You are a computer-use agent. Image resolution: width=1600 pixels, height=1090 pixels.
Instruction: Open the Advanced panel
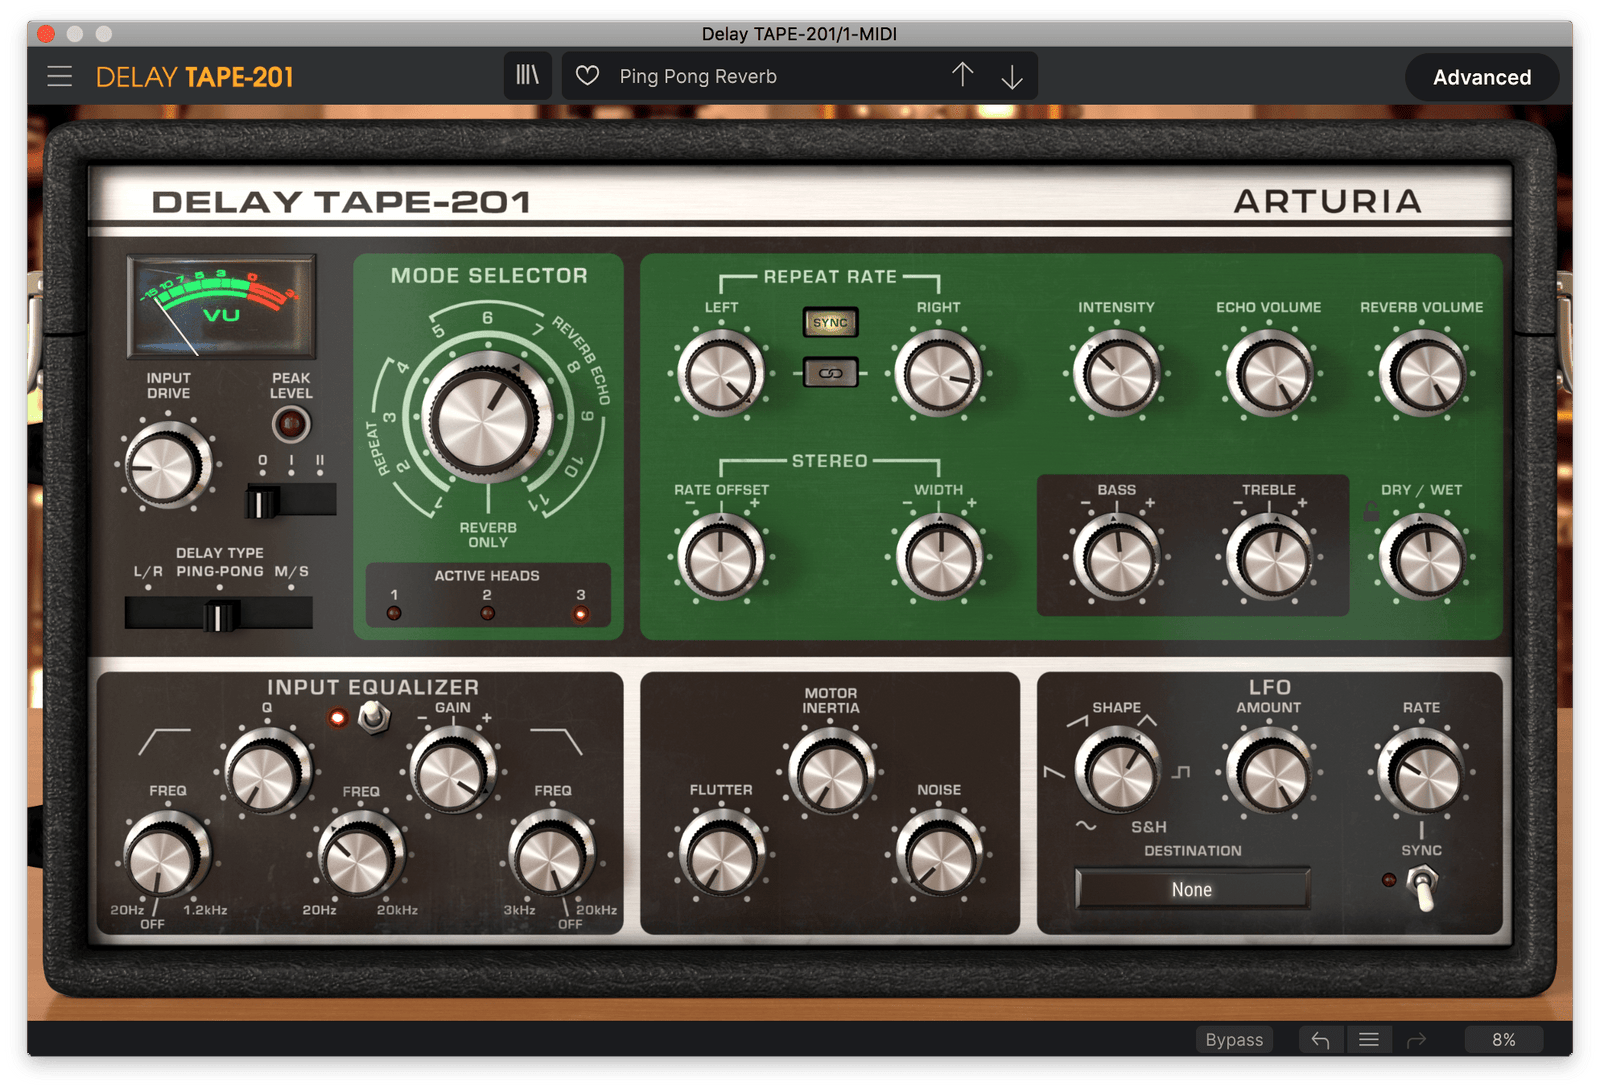point(1482,77)
